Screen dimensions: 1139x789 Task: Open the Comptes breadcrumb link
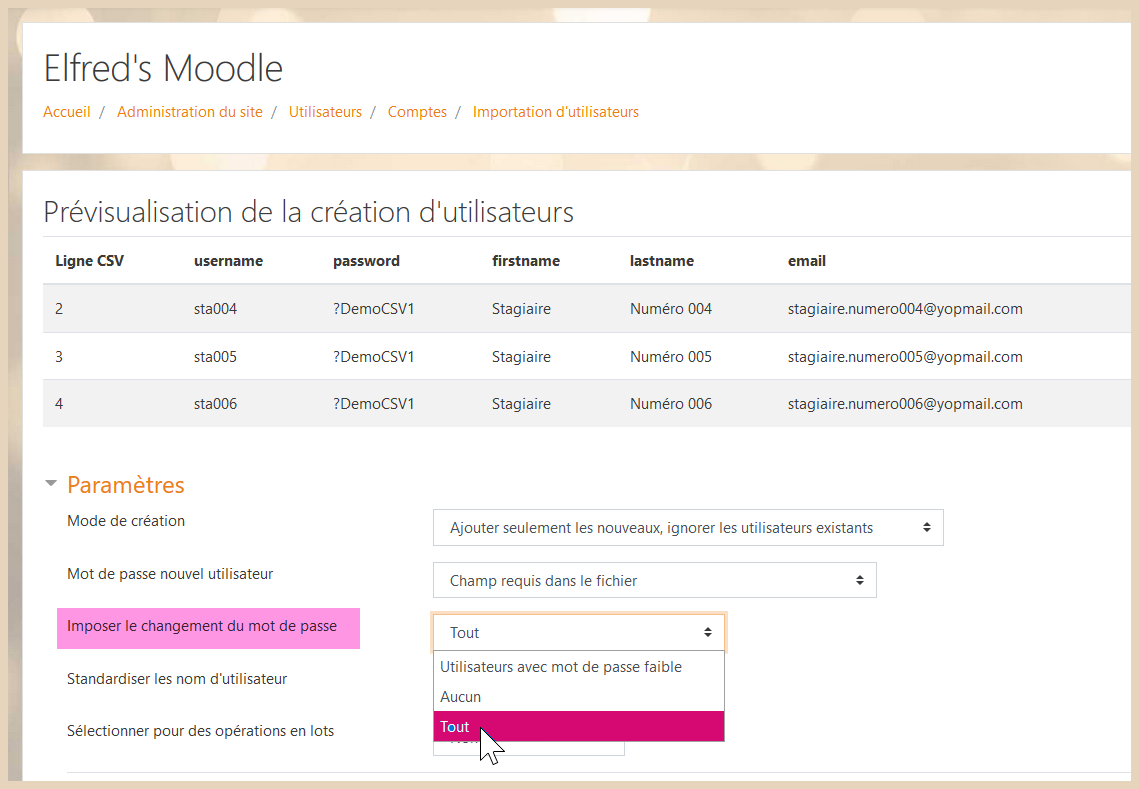coord(417,112)
